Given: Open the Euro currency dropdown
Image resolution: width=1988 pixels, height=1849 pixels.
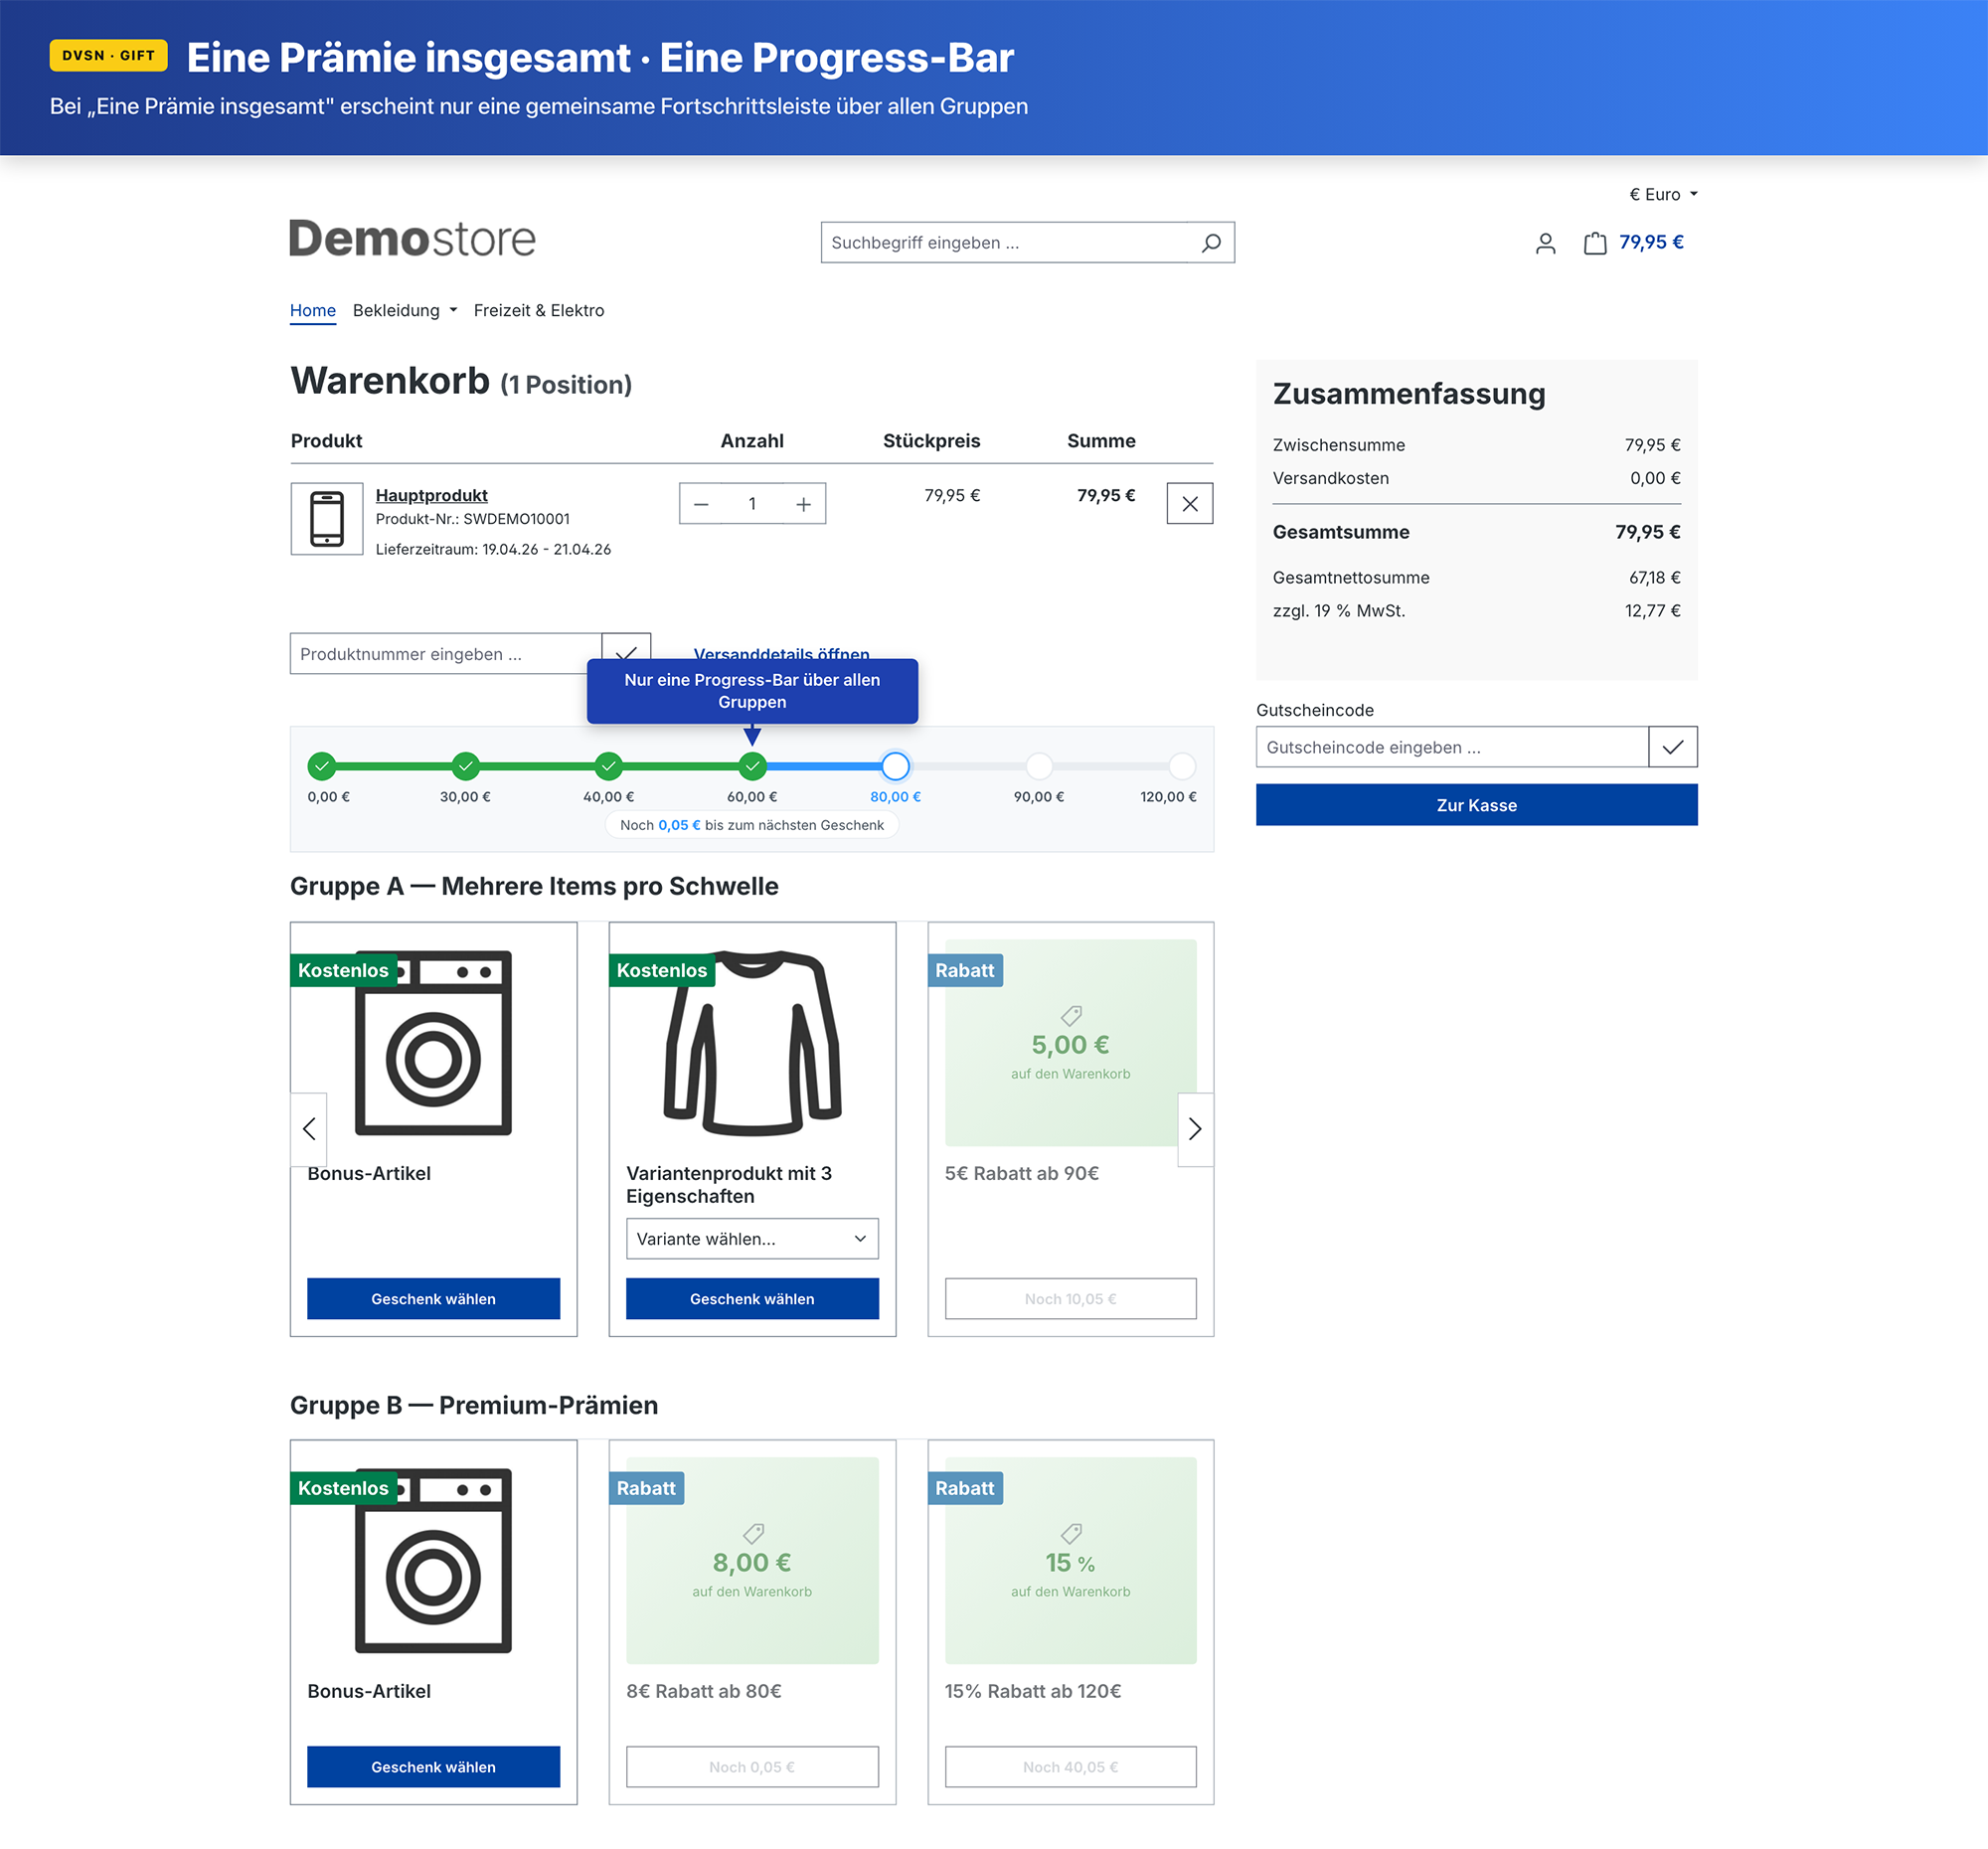Looking at the screenshot, I should [1663, 194].
